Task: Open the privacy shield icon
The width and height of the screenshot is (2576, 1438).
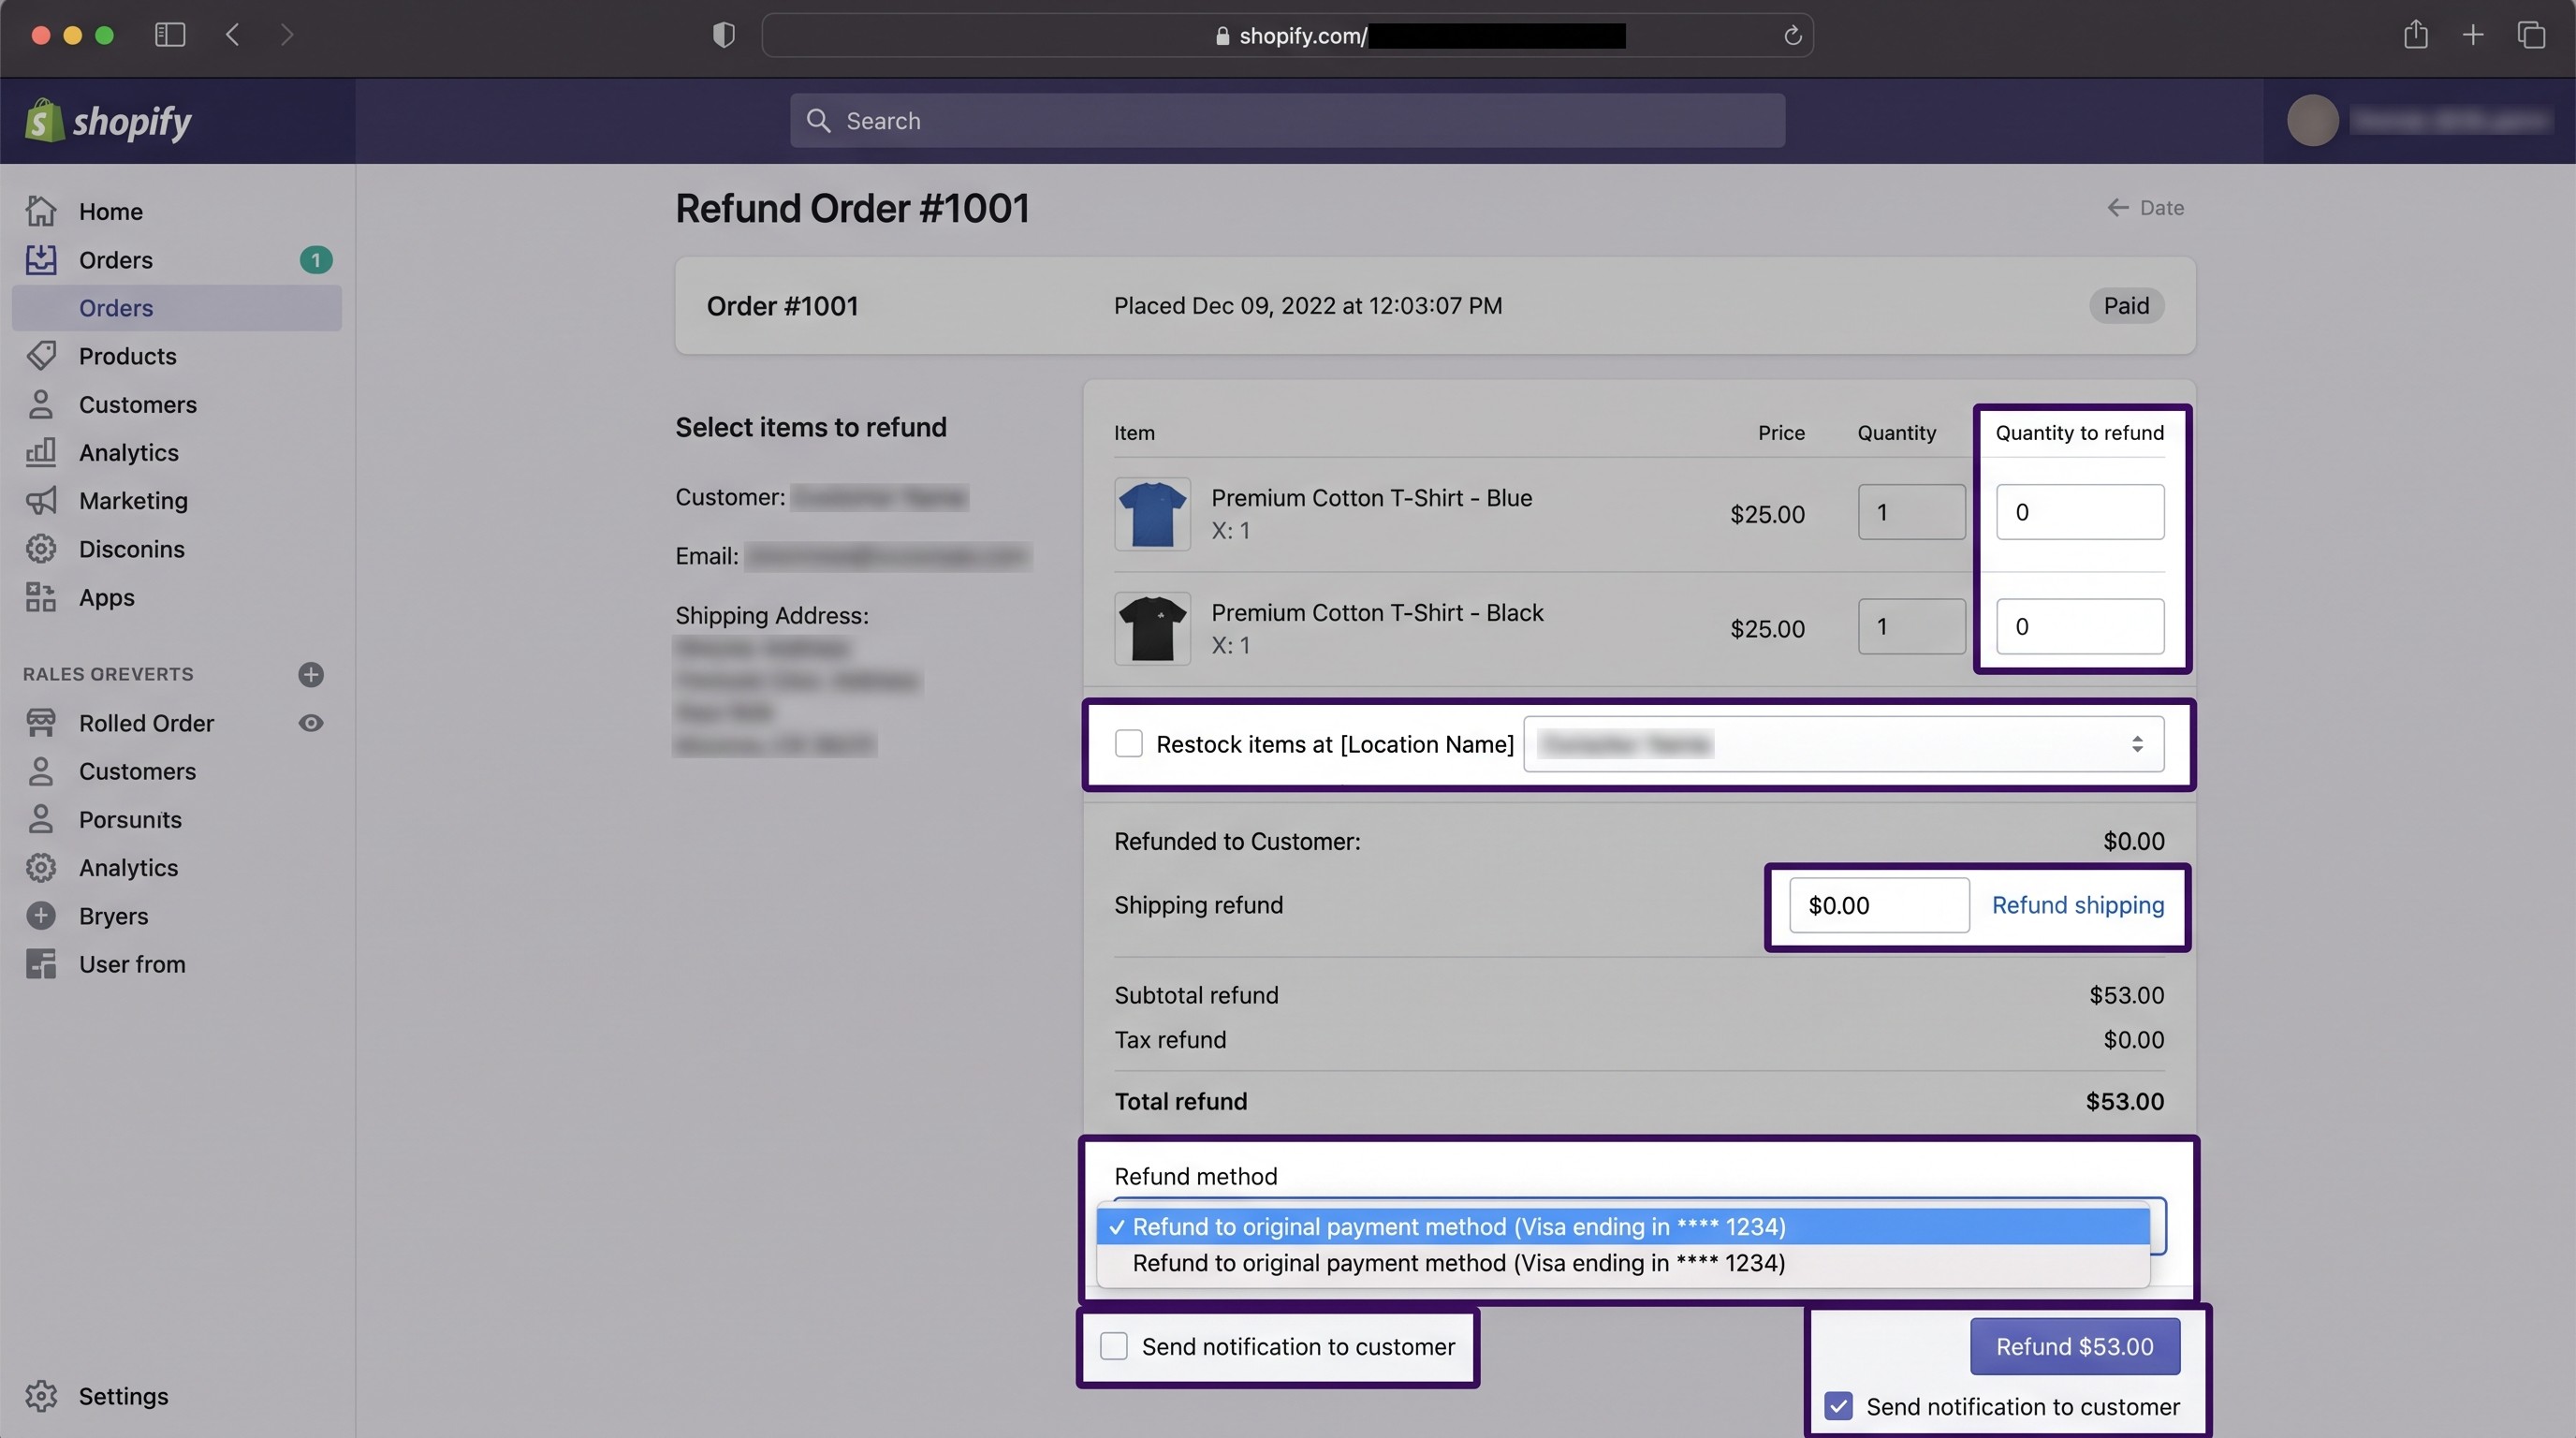Action: 724,35
